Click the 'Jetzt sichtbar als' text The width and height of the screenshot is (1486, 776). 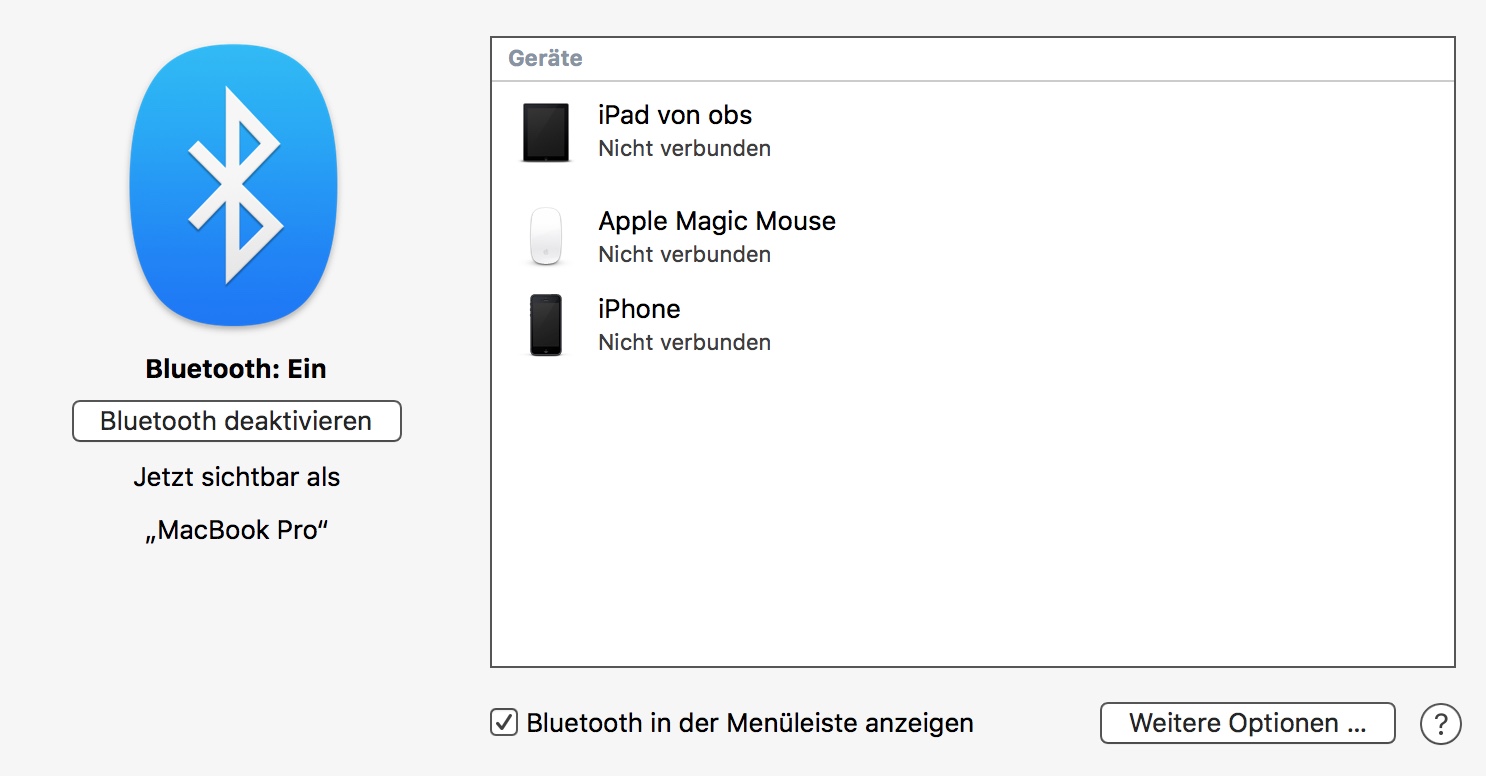[236, 477]
